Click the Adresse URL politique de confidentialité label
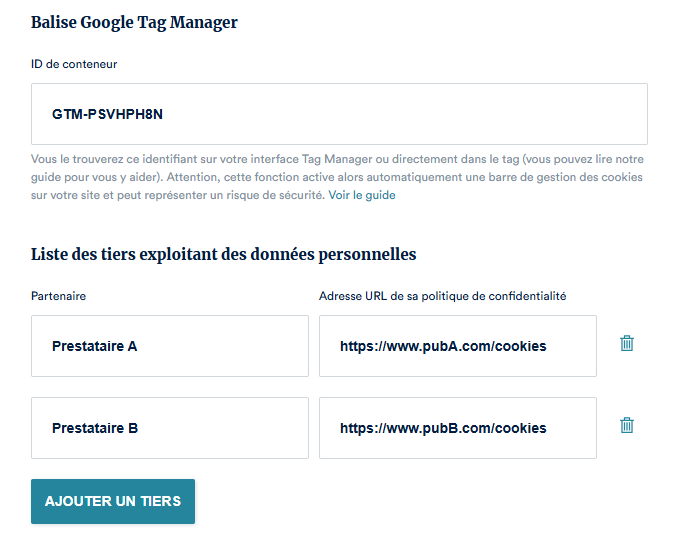This screenshot has width=681, height=546. (x=442, y=296)
